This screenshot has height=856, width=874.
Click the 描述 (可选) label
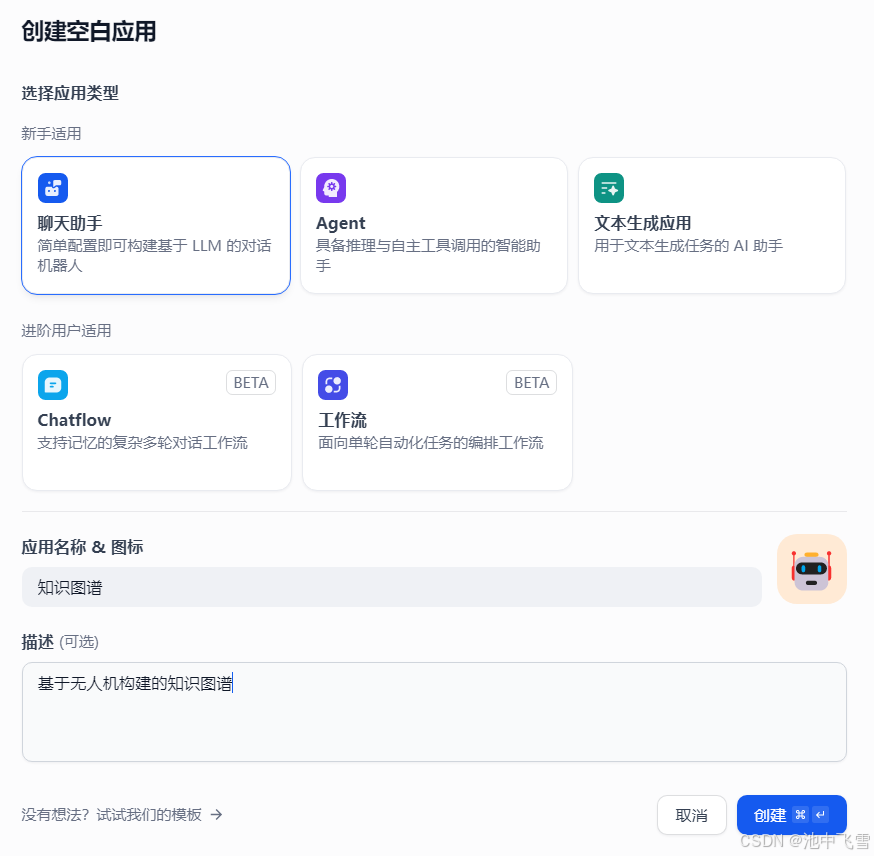click(60, 642)
